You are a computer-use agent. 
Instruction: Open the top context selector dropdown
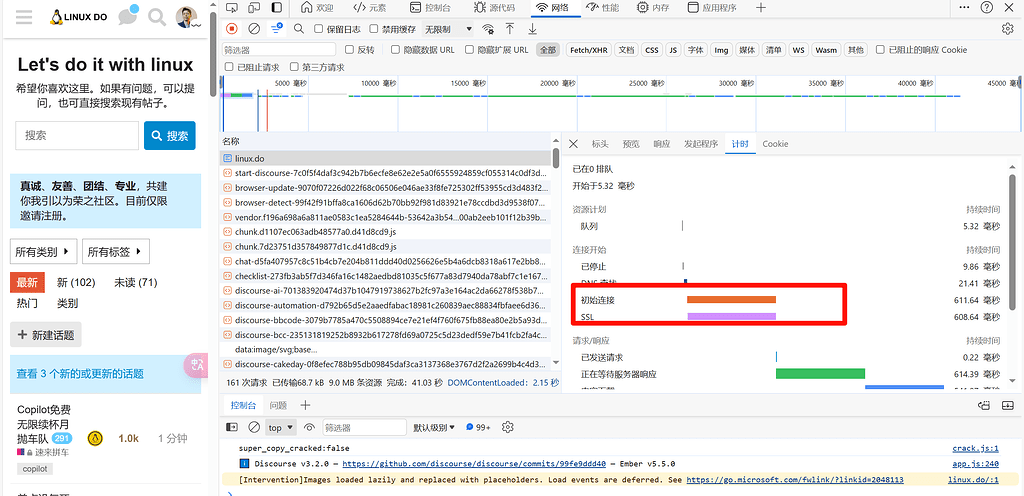281,427
